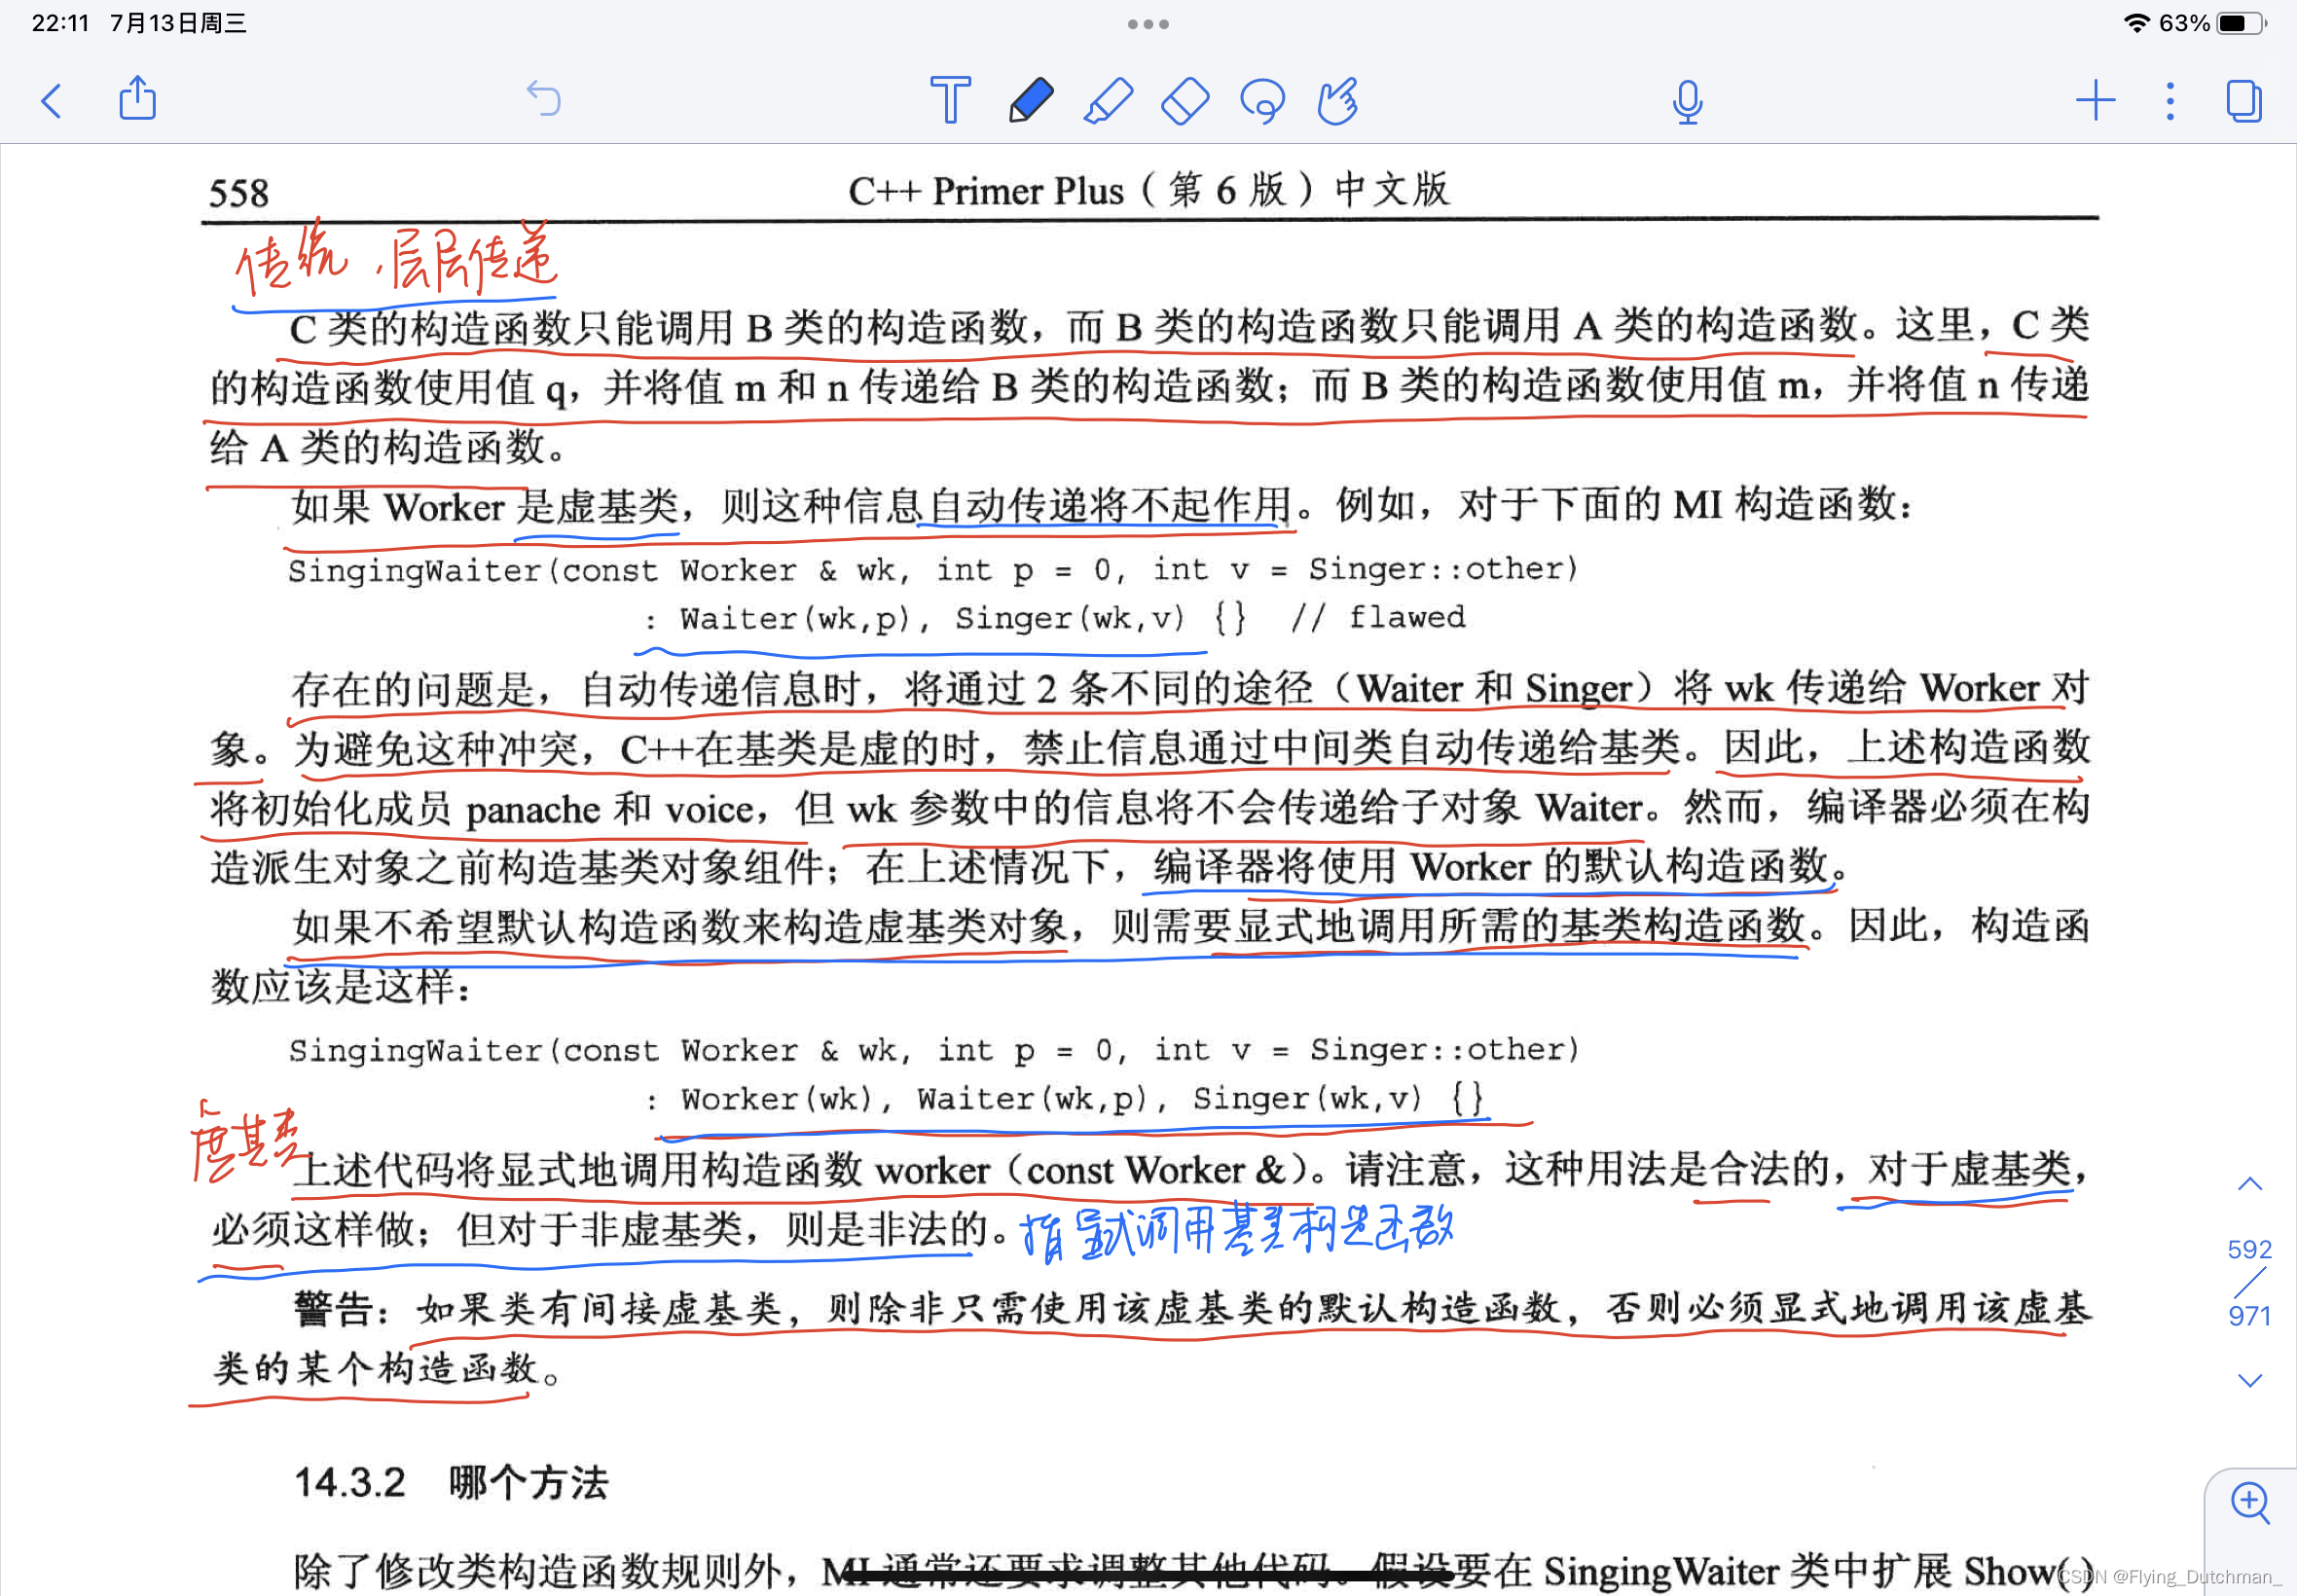The height and width of the screenshot is (1596, 2297).
Task: Tap the code 'Worker(wk), Waiter(wk,p), Singer(wk,v)'
Action: tap(1050, 1099)
